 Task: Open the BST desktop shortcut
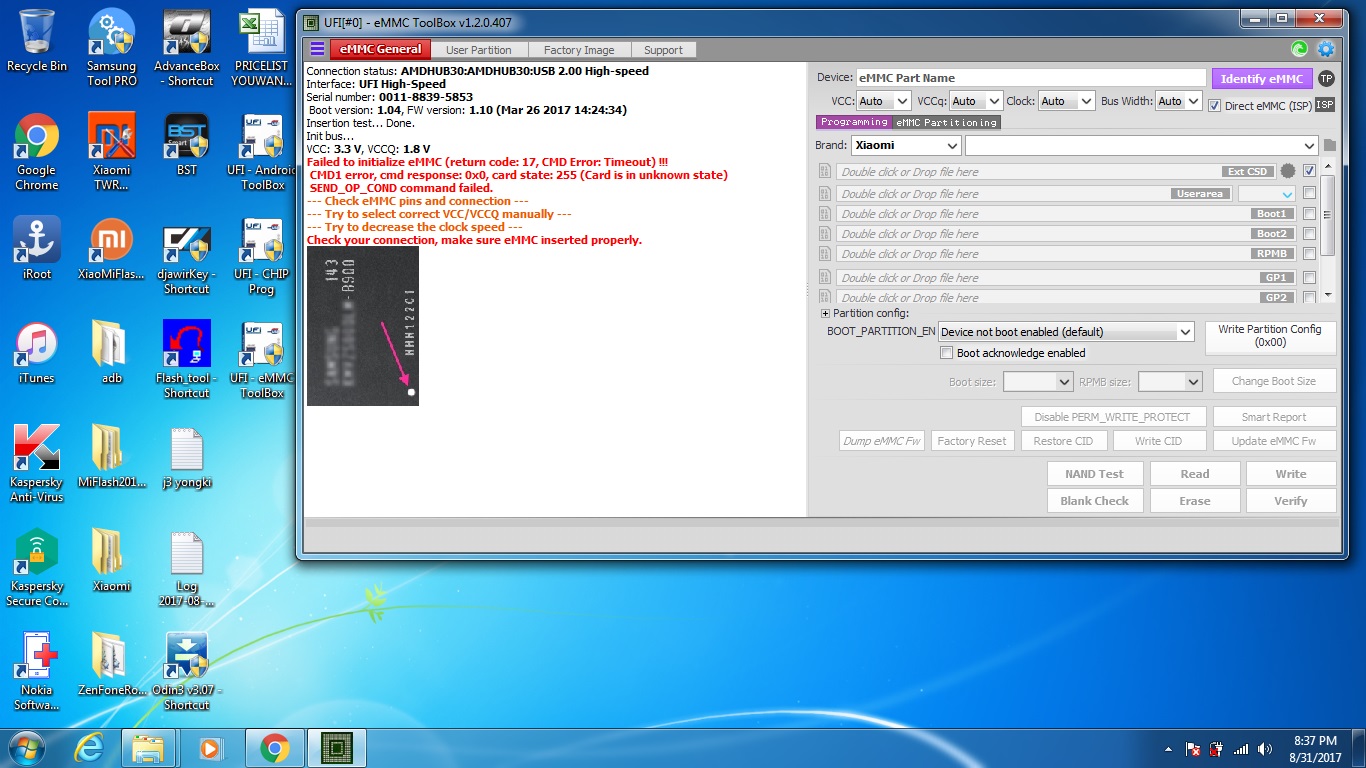point(187,145)
